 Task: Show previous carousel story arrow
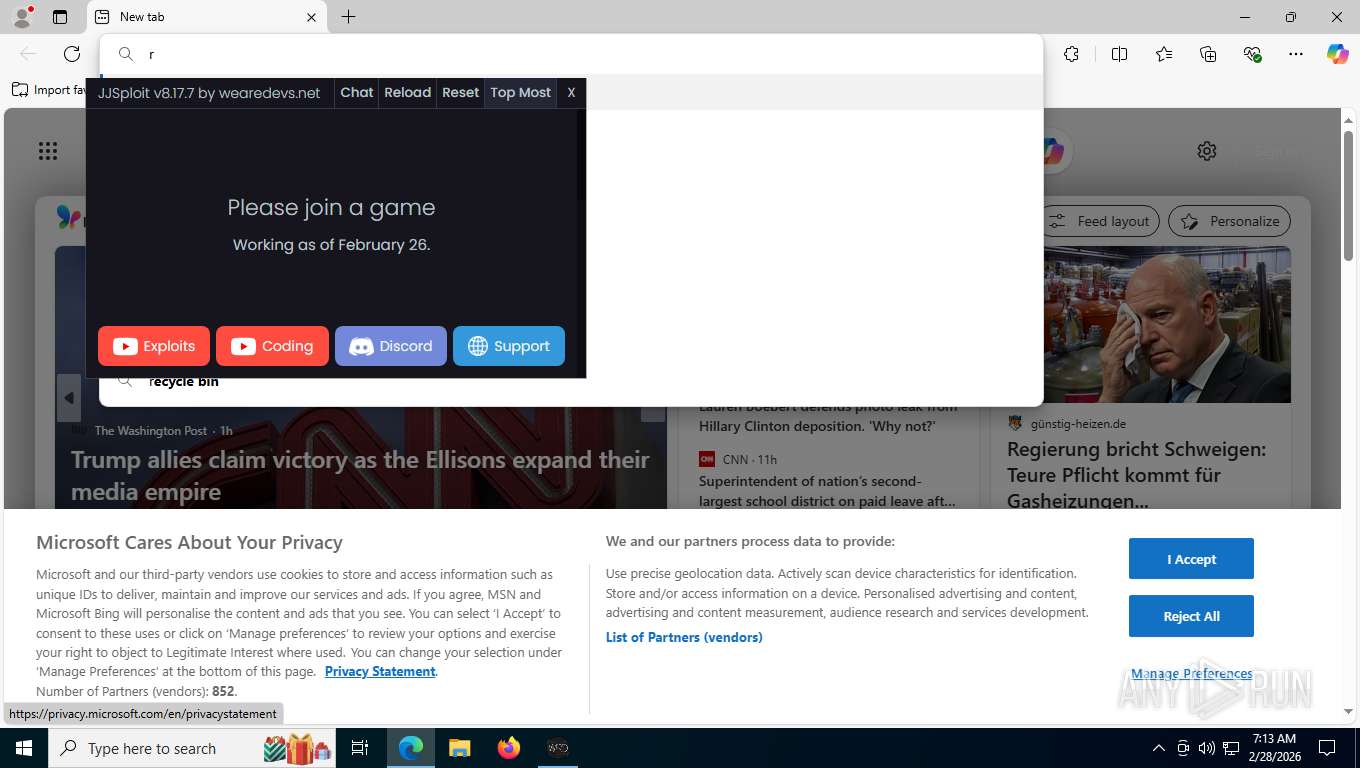tap(69, 398)
